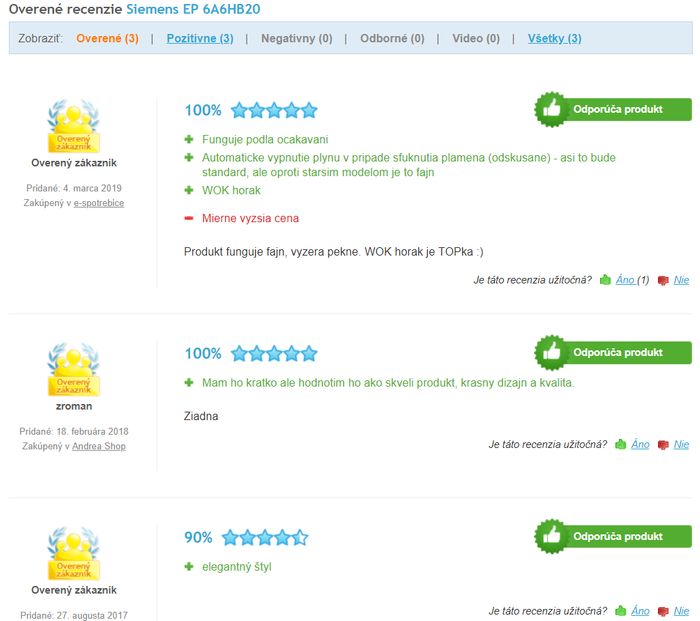Click red thumbs-down icon on zroman's review
700x621 pixels.
tap(663, 445)
